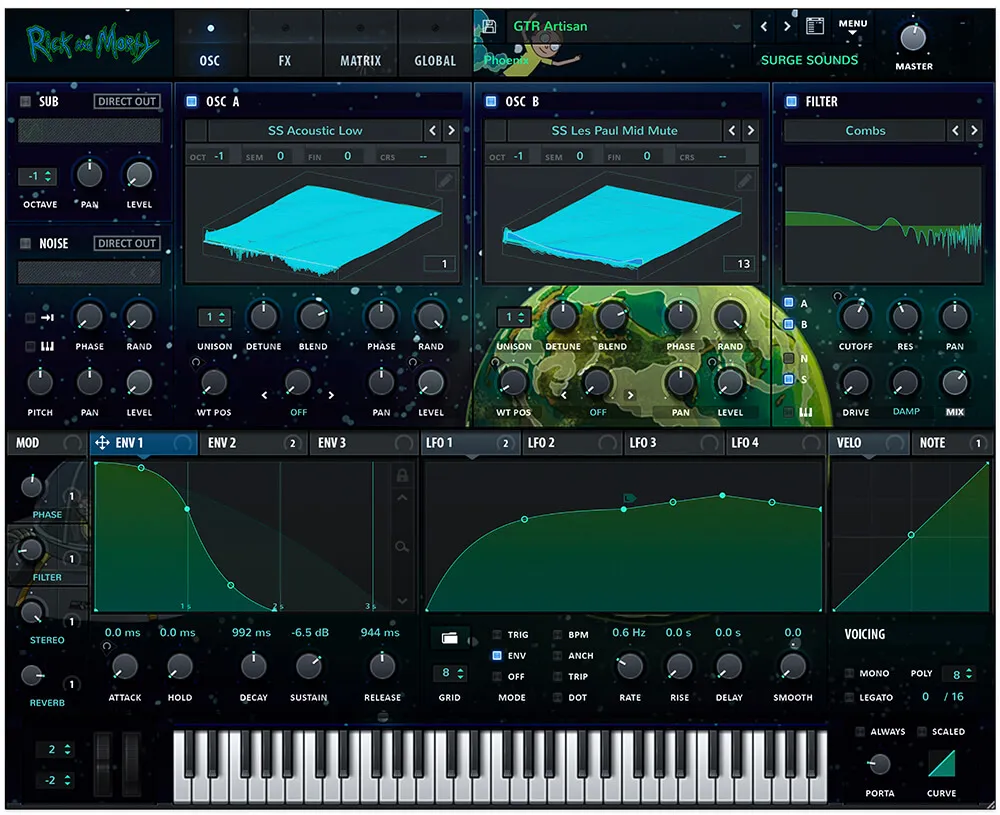Enable LFO TRIG mode
This screenshot has width=1000, height=815.
[x=497, y=635]
